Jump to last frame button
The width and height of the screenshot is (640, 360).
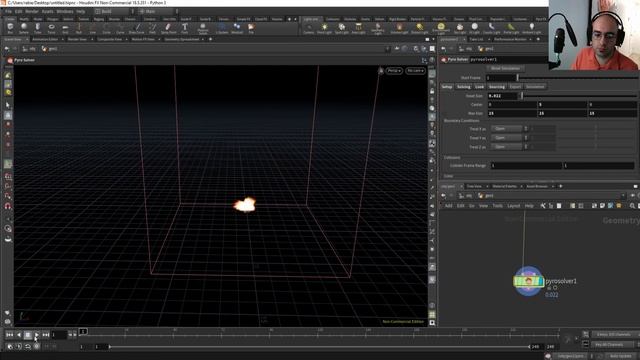click(46, 335)
